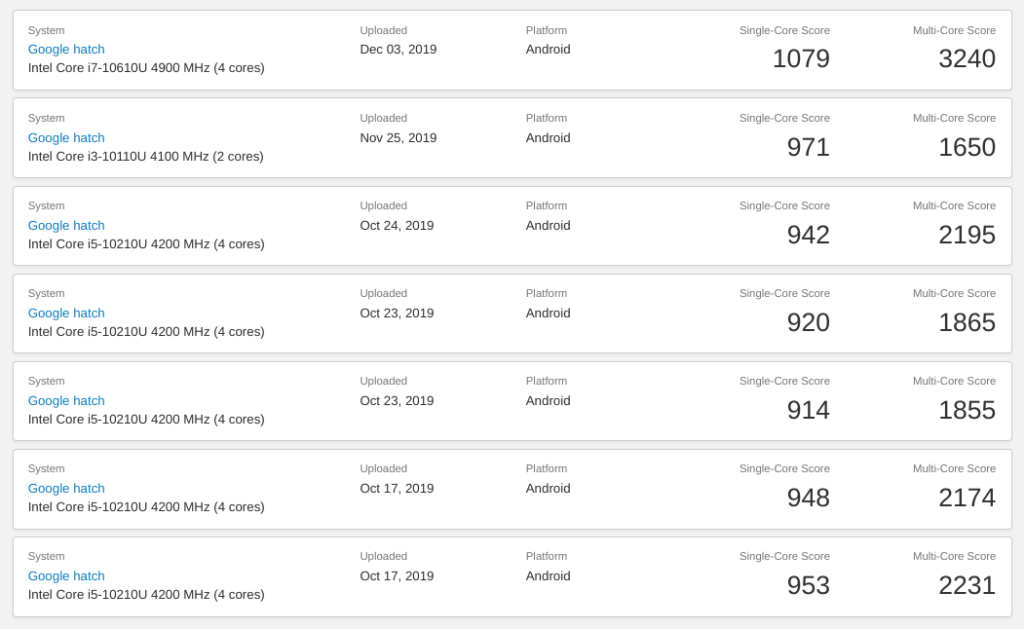This screenshot has width=1024, height=629.
Task: Click the 1865 multi-core score
Action: (967, 323)
